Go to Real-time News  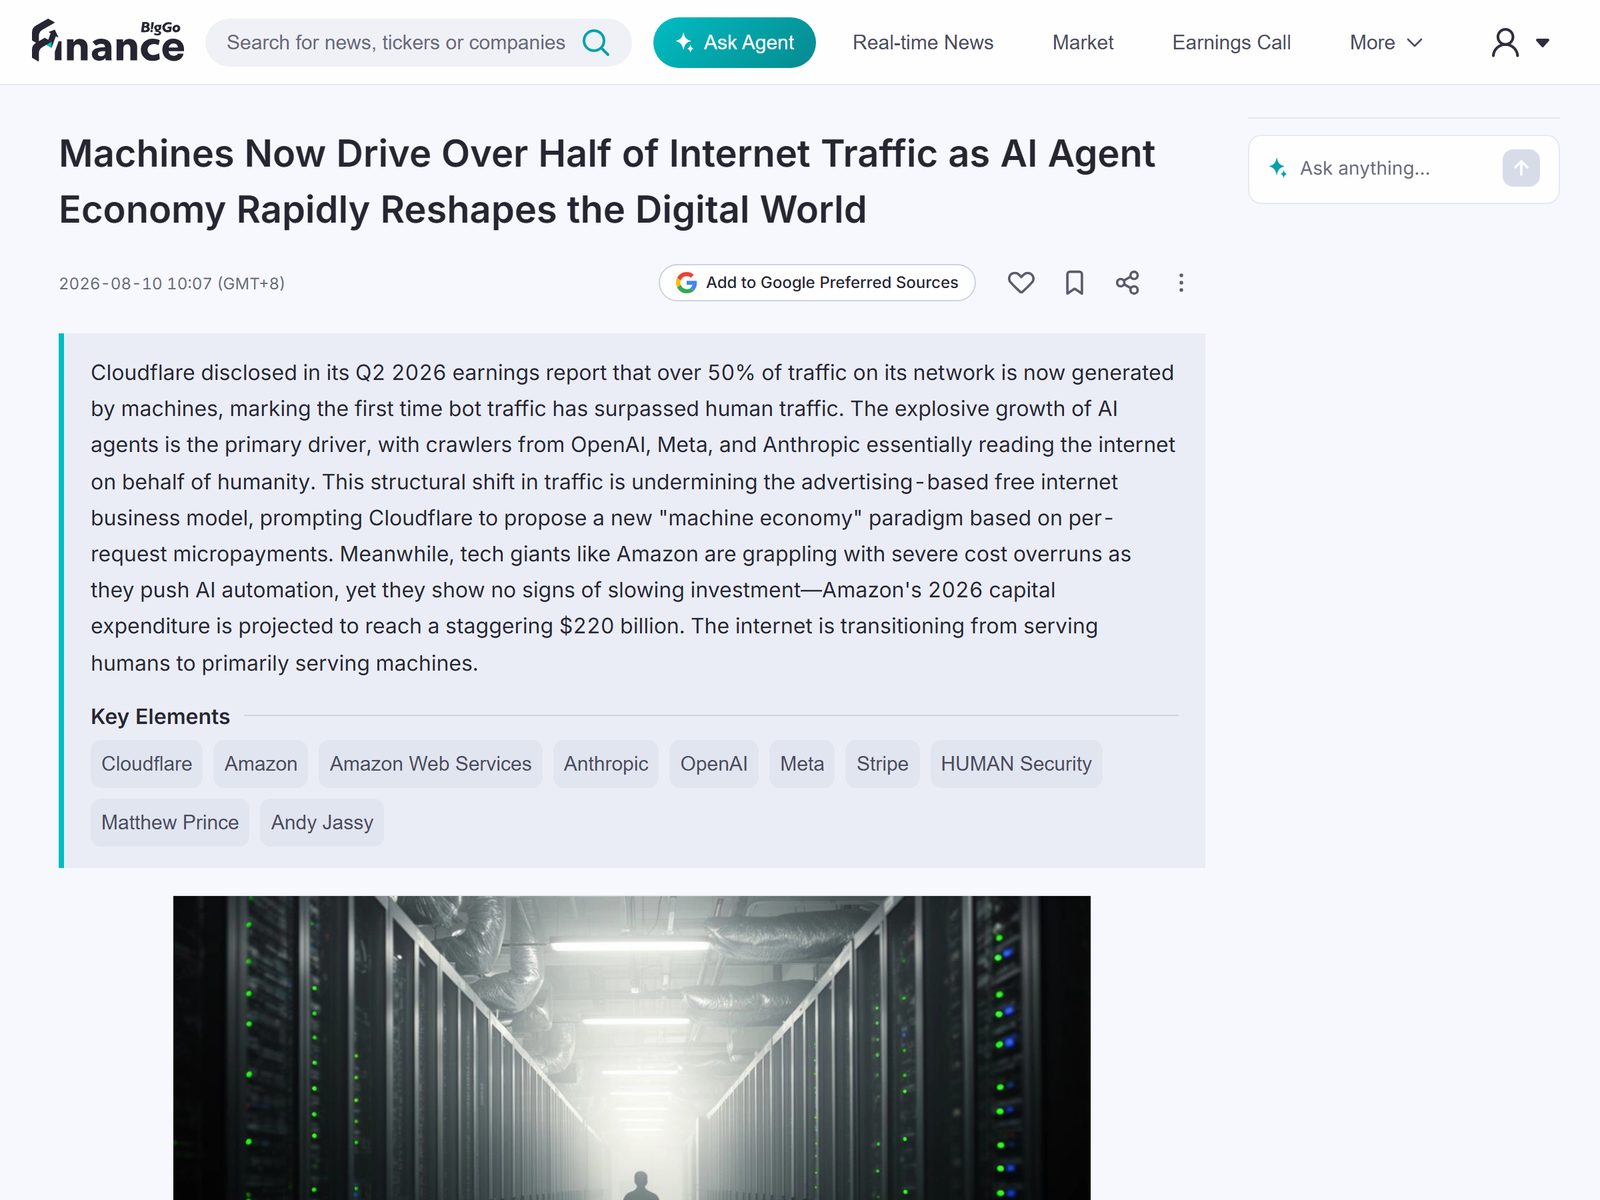click(923, 43)
